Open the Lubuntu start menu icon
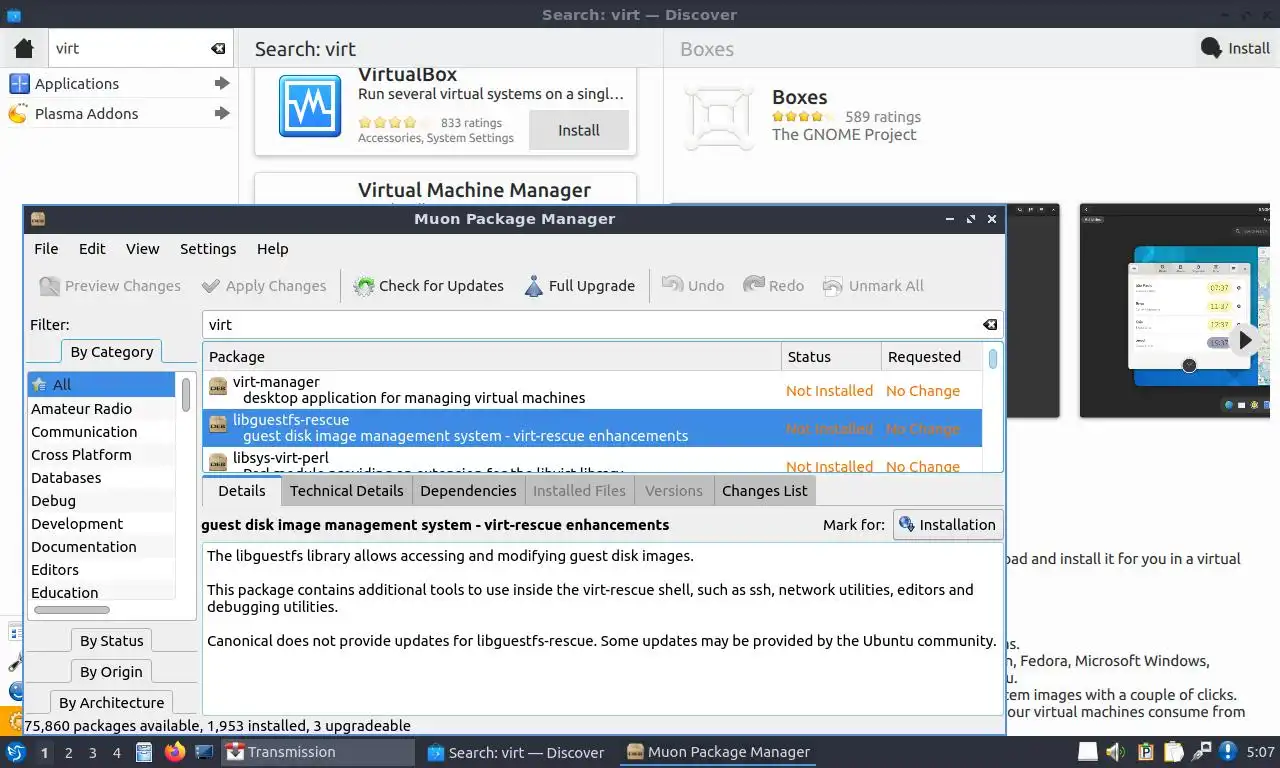This screenshot has width=1280, height=768. click(x=15, y=752)
